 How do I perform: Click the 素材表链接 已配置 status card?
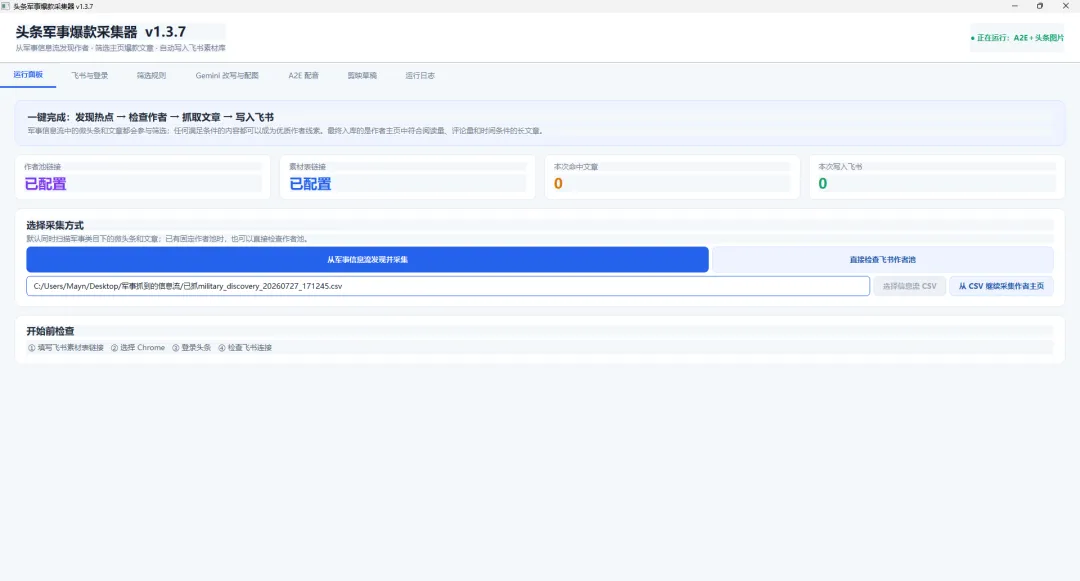pos(407,177)
